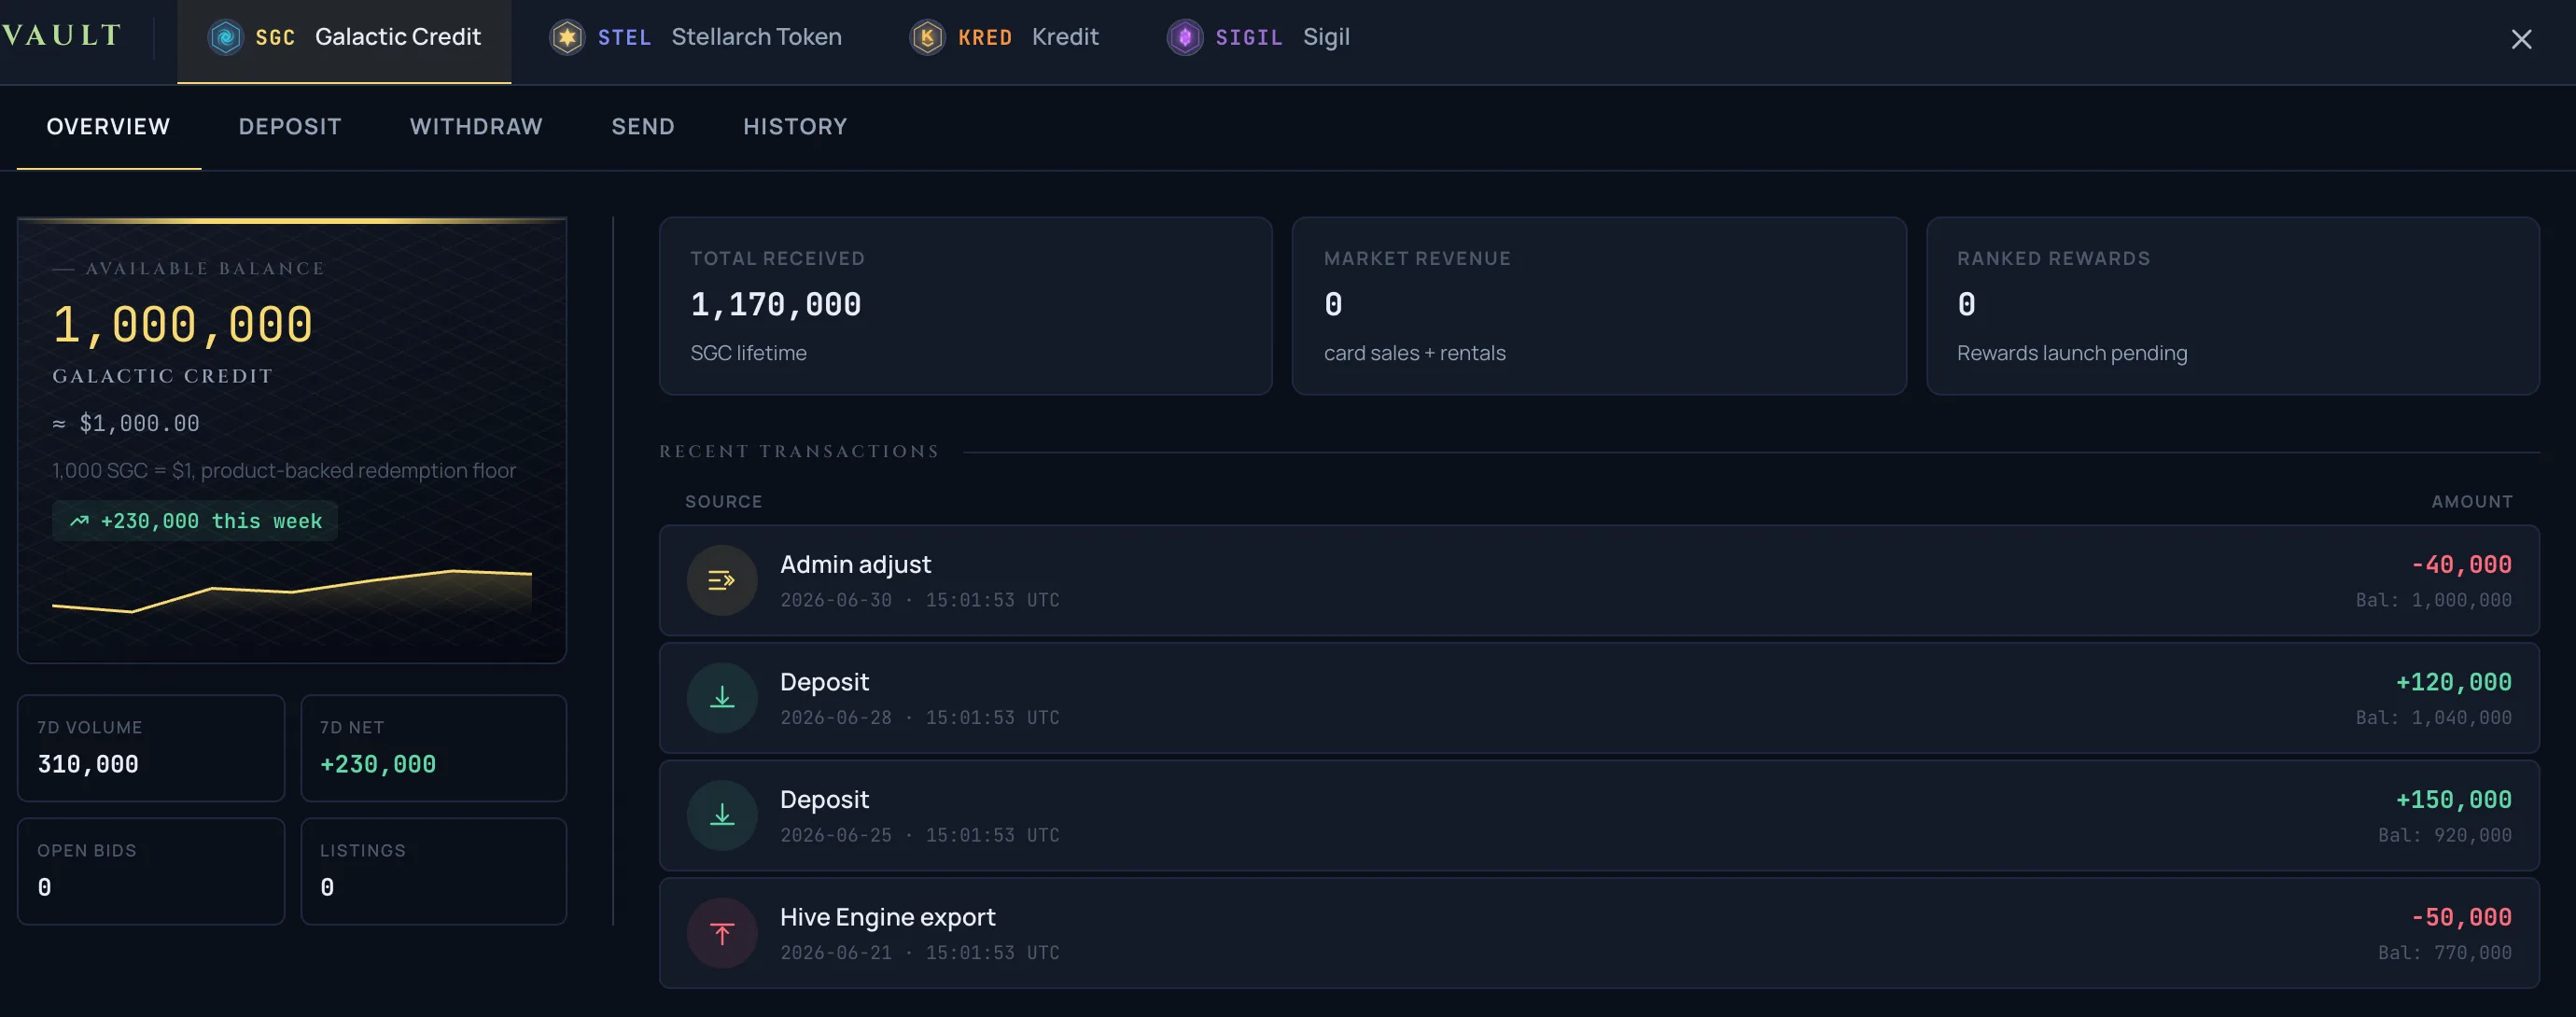Click the Listings tile
Viewport: 2576px width, 1017px height.
click(x=434, y=871)
